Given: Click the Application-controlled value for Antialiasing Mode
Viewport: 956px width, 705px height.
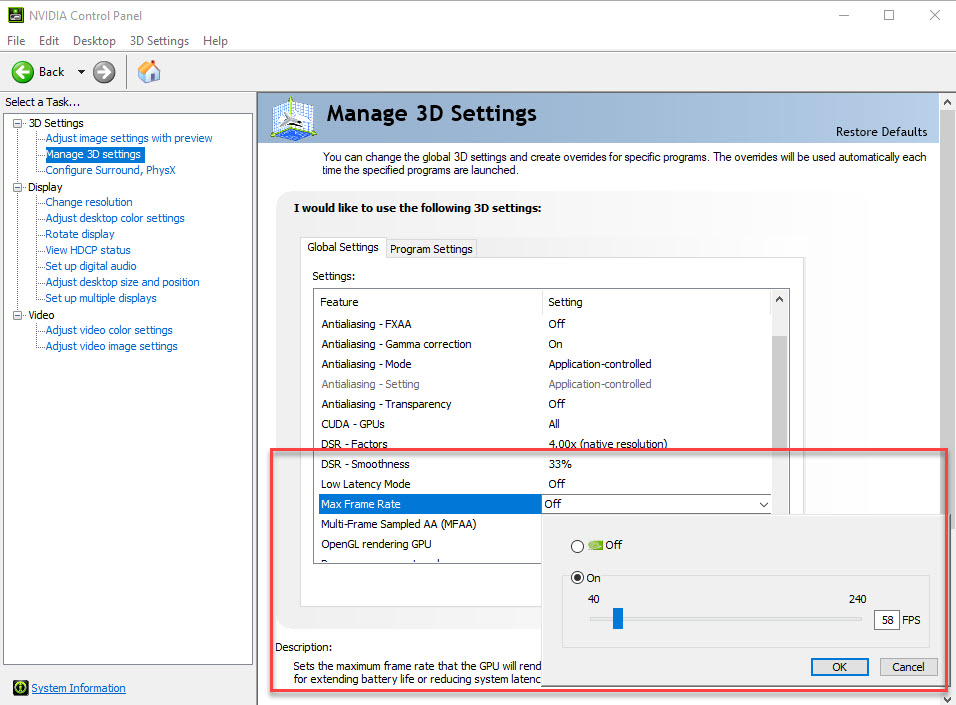Looking at the screenshot, I should [x=600, y=364].
